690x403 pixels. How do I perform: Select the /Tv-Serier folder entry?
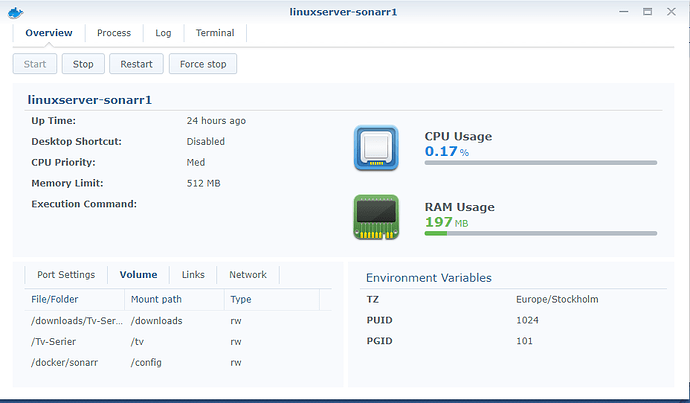pyautogui.click(x=53, y=342)
